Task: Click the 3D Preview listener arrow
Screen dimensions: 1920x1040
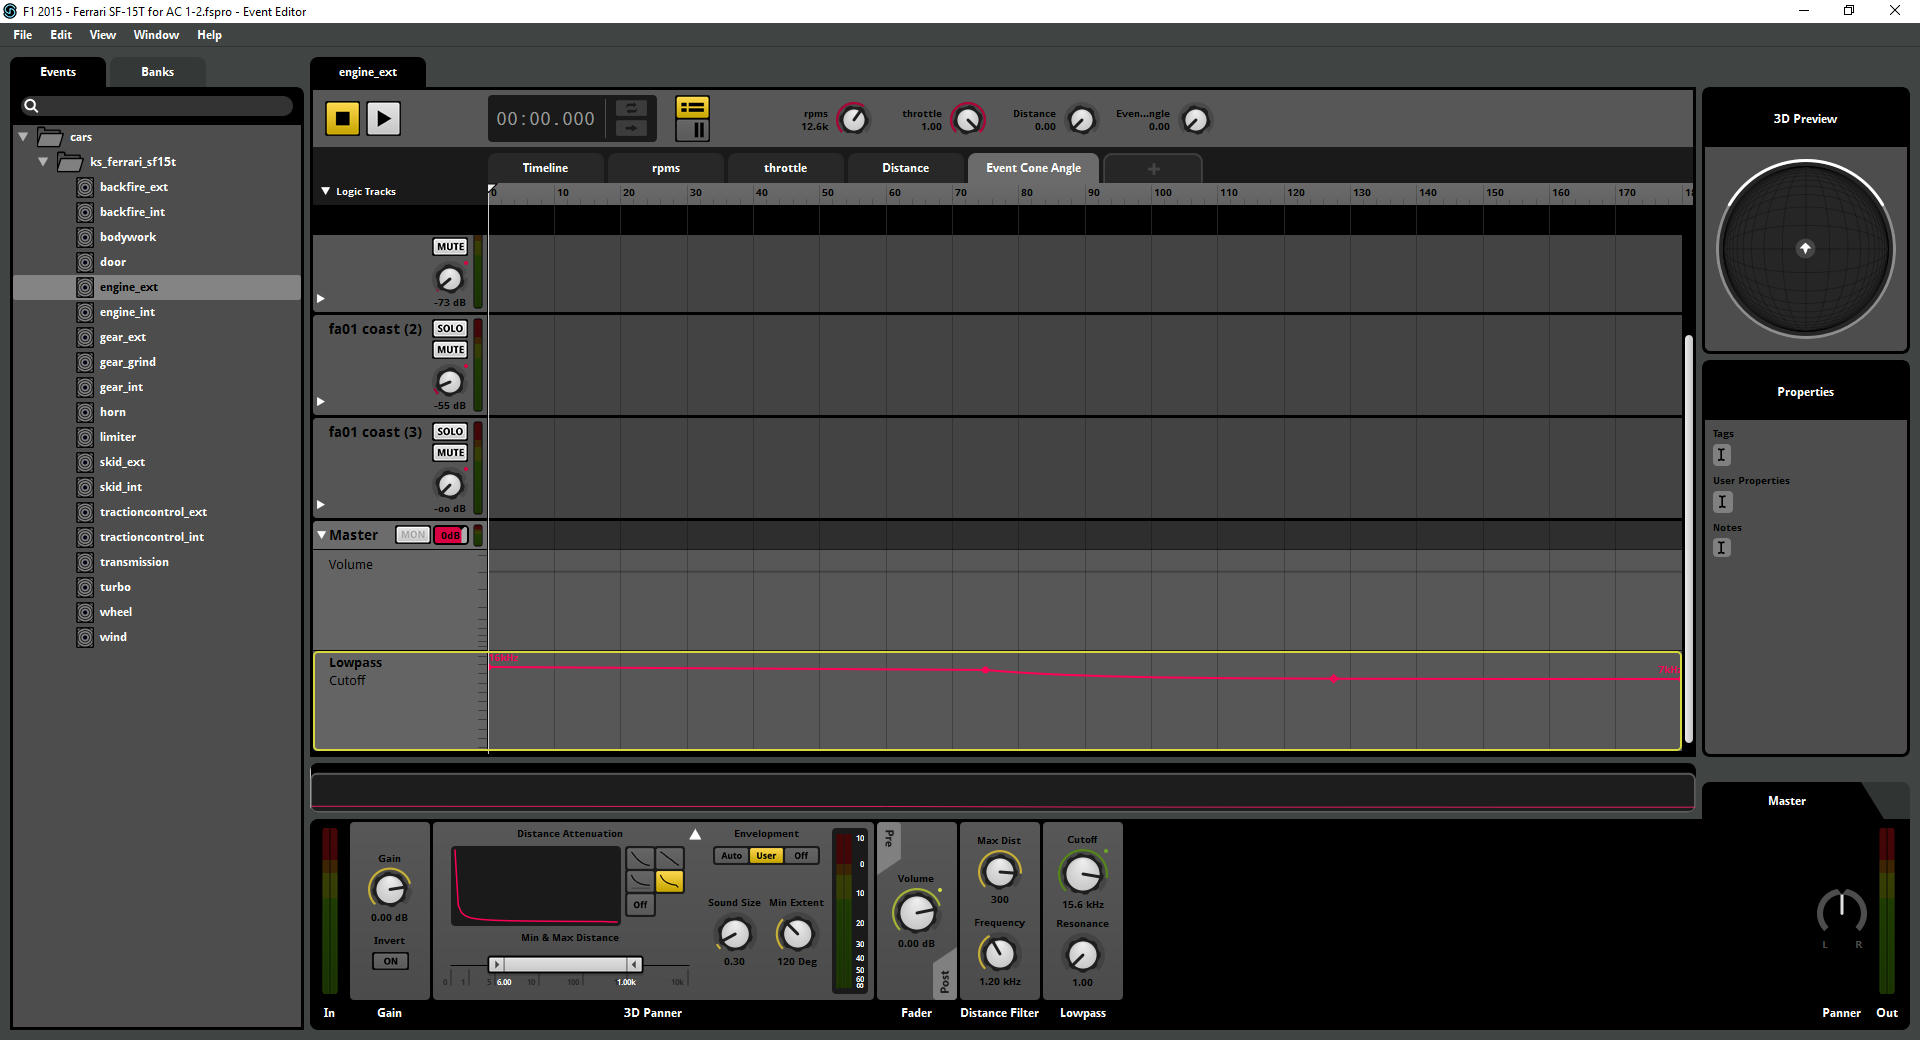Action: point(1805,248)
